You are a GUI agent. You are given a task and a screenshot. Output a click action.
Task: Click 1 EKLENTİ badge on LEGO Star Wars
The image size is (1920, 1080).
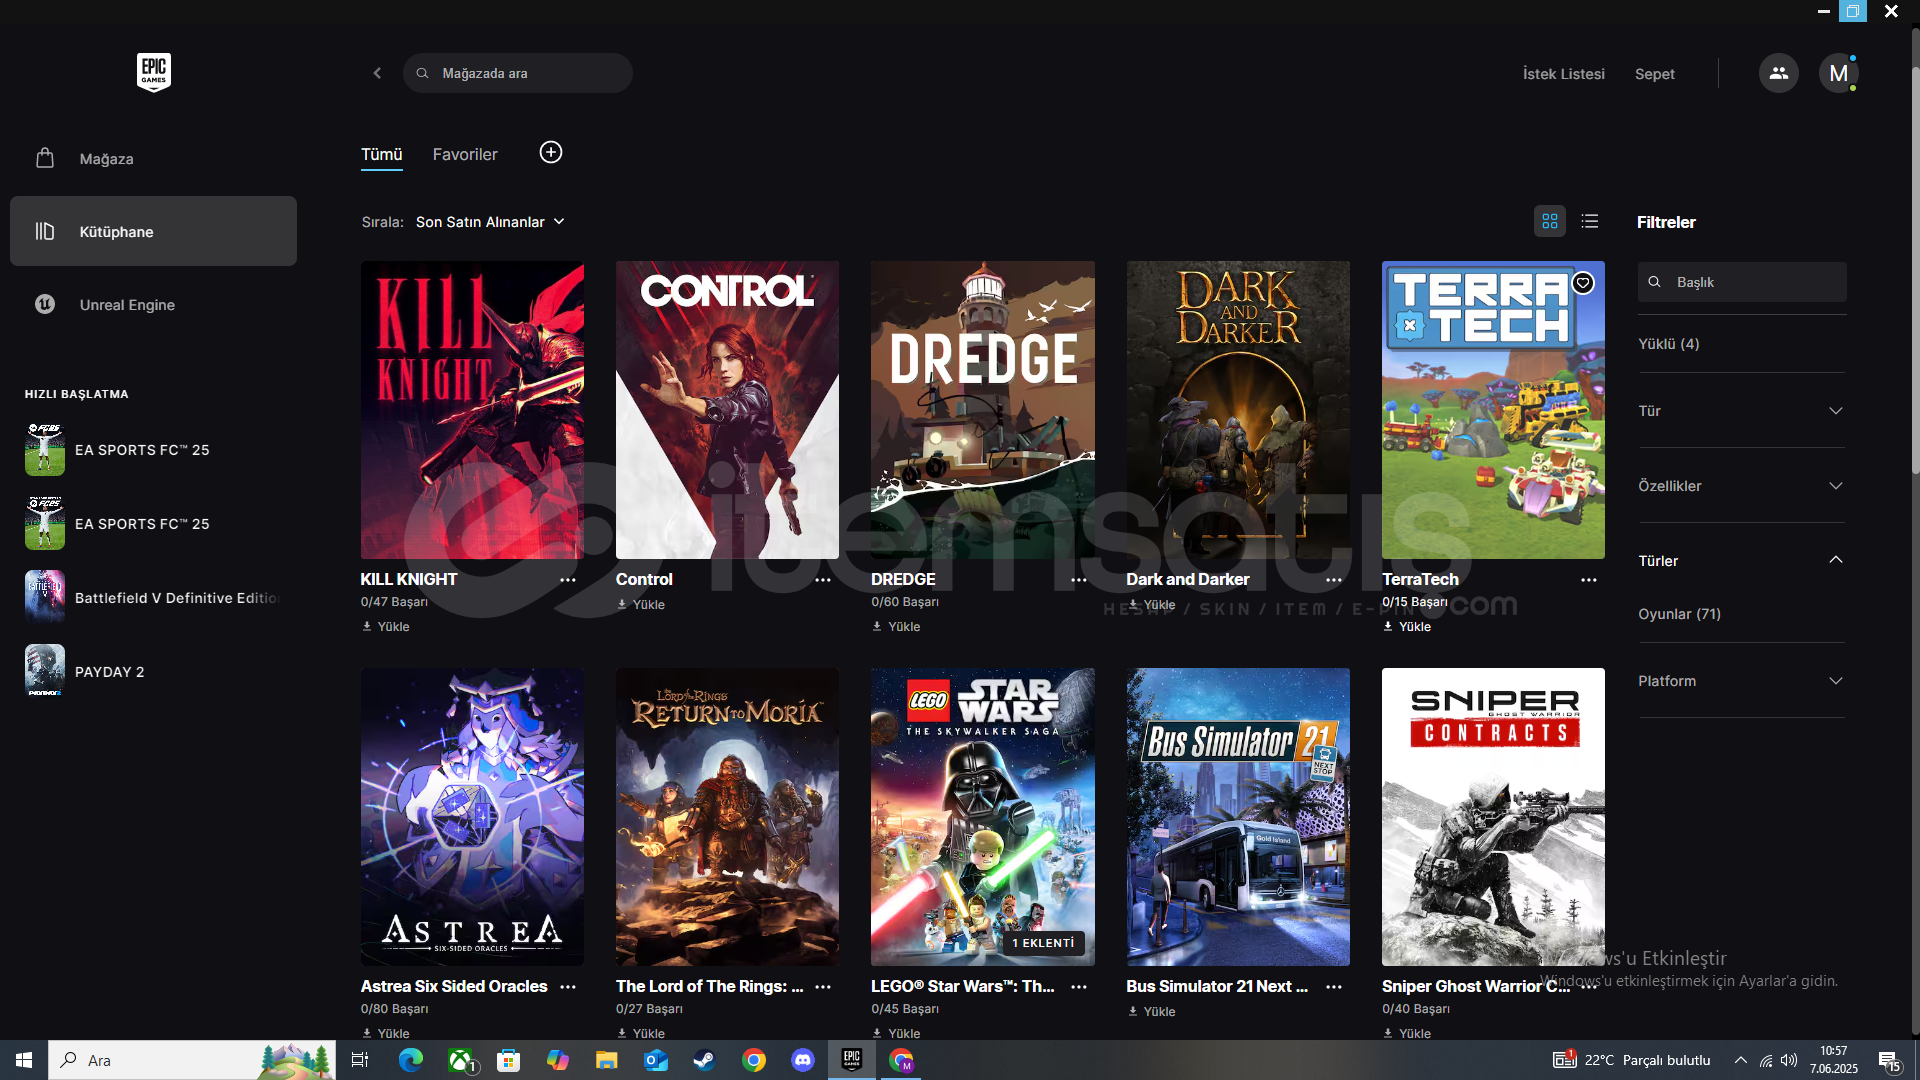(1043, 943)
